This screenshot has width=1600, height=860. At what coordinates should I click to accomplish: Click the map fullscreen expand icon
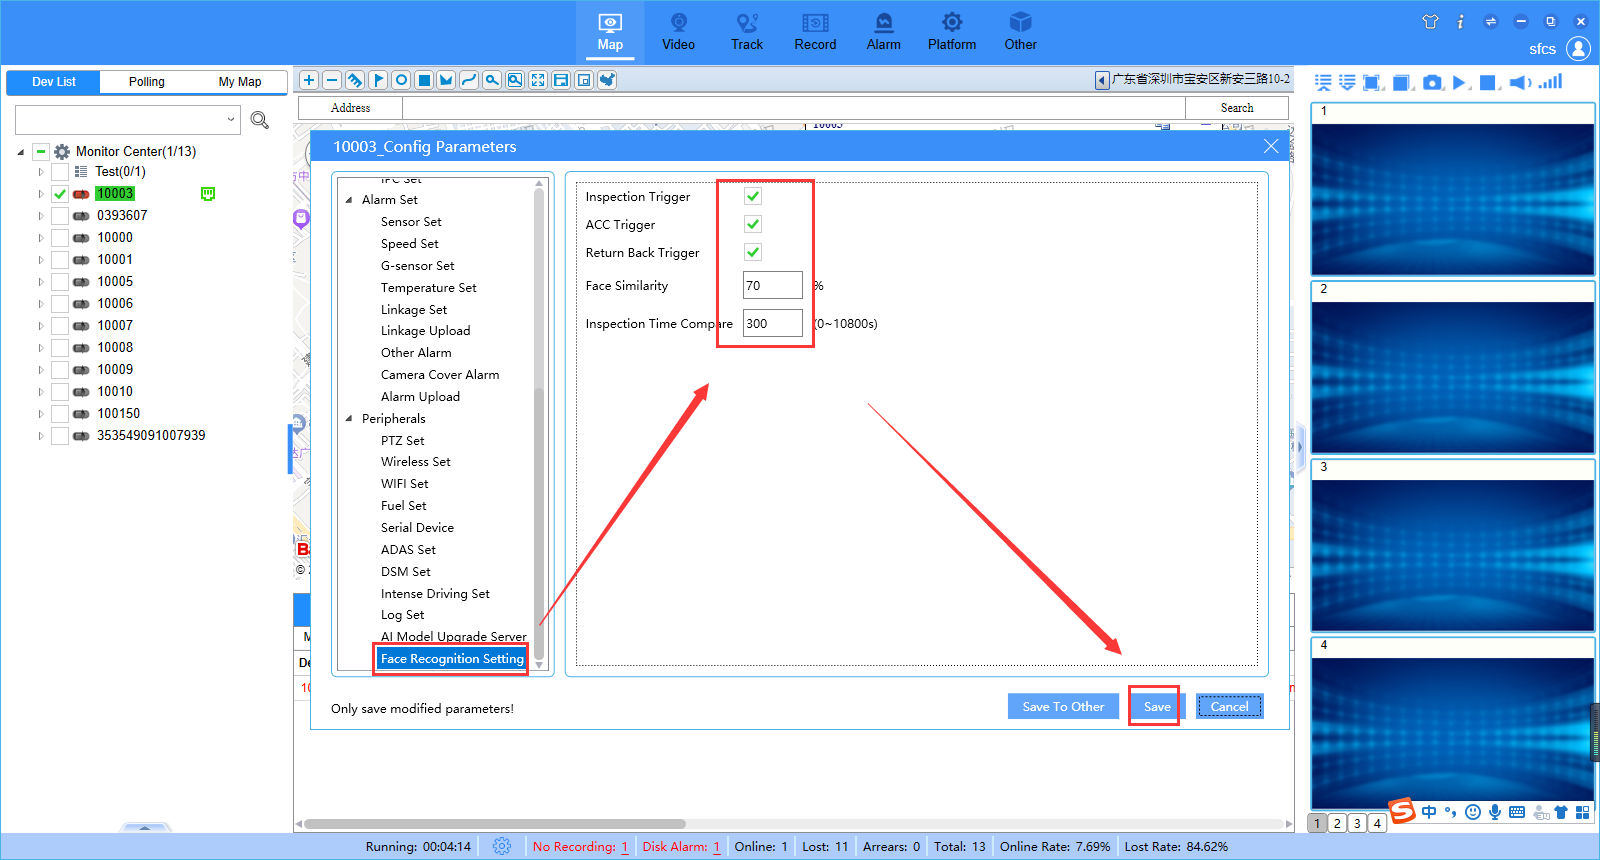pyautogui.click(x=538, y=80)
